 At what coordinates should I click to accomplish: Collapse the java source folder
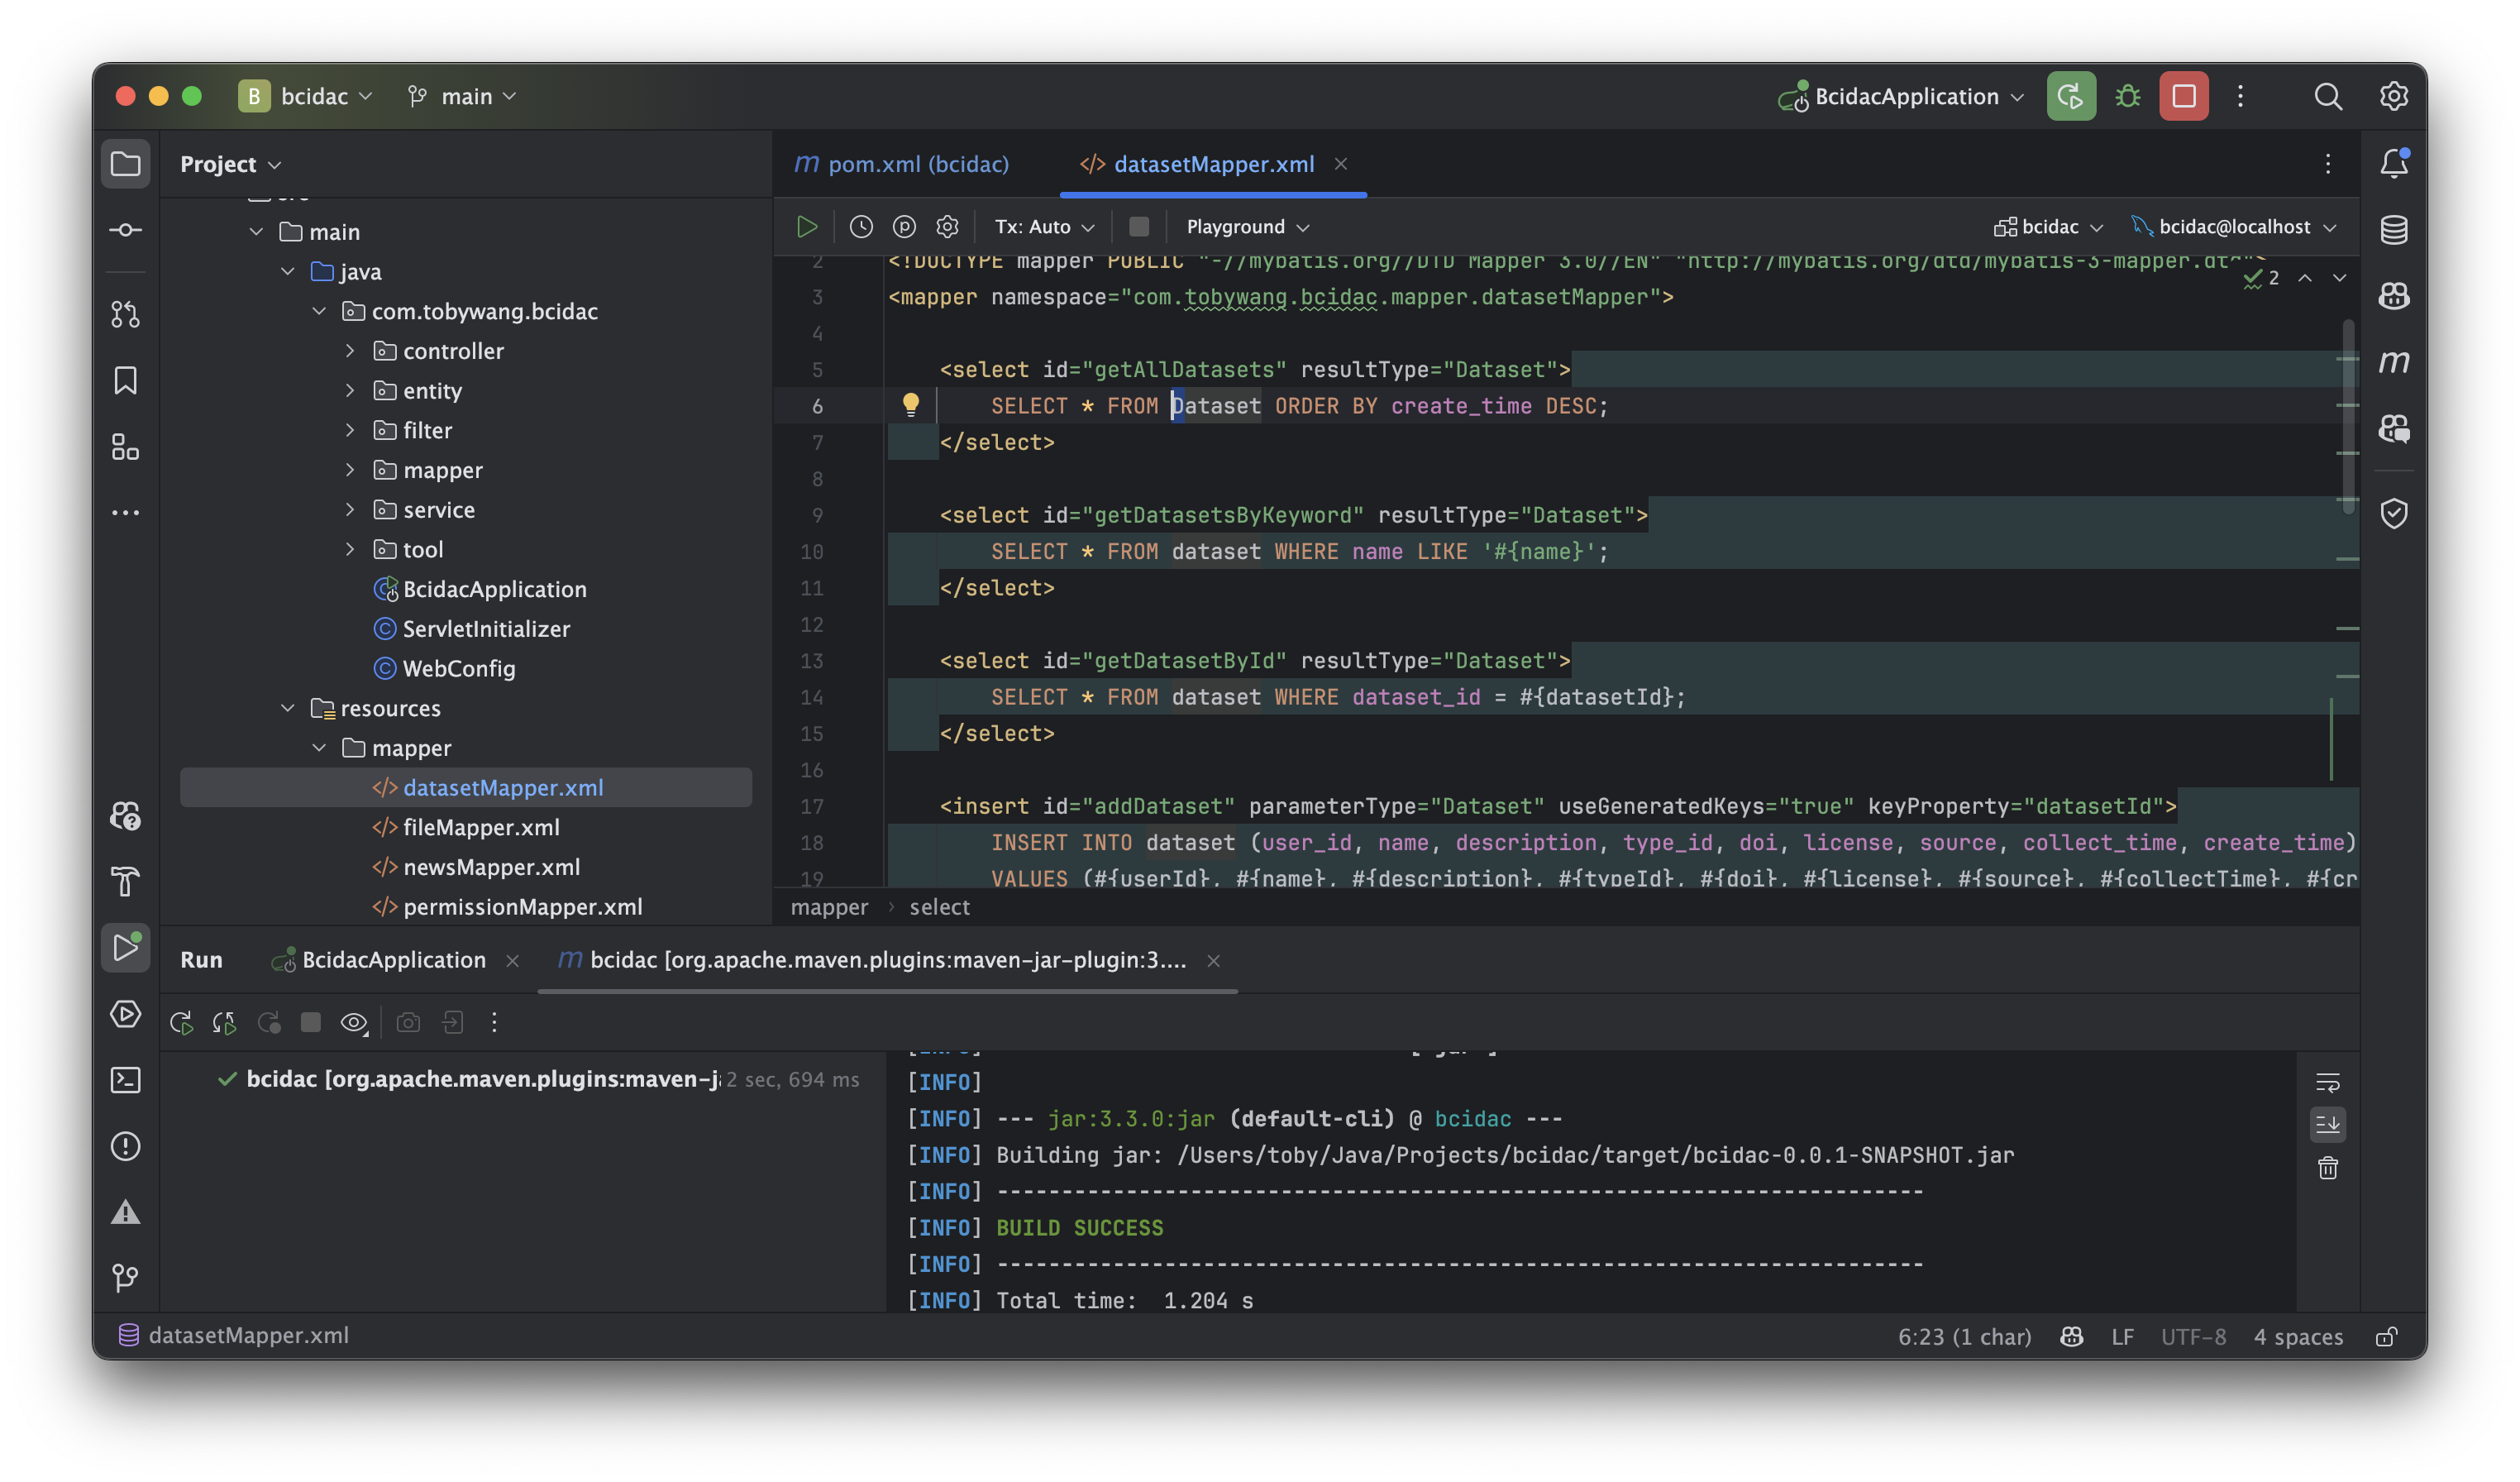[288, 271]
